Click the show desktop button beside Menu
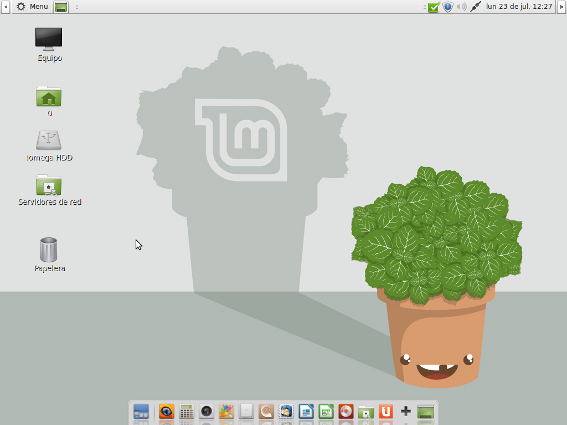This screenshot has width=567, height=425. [61, 7]
